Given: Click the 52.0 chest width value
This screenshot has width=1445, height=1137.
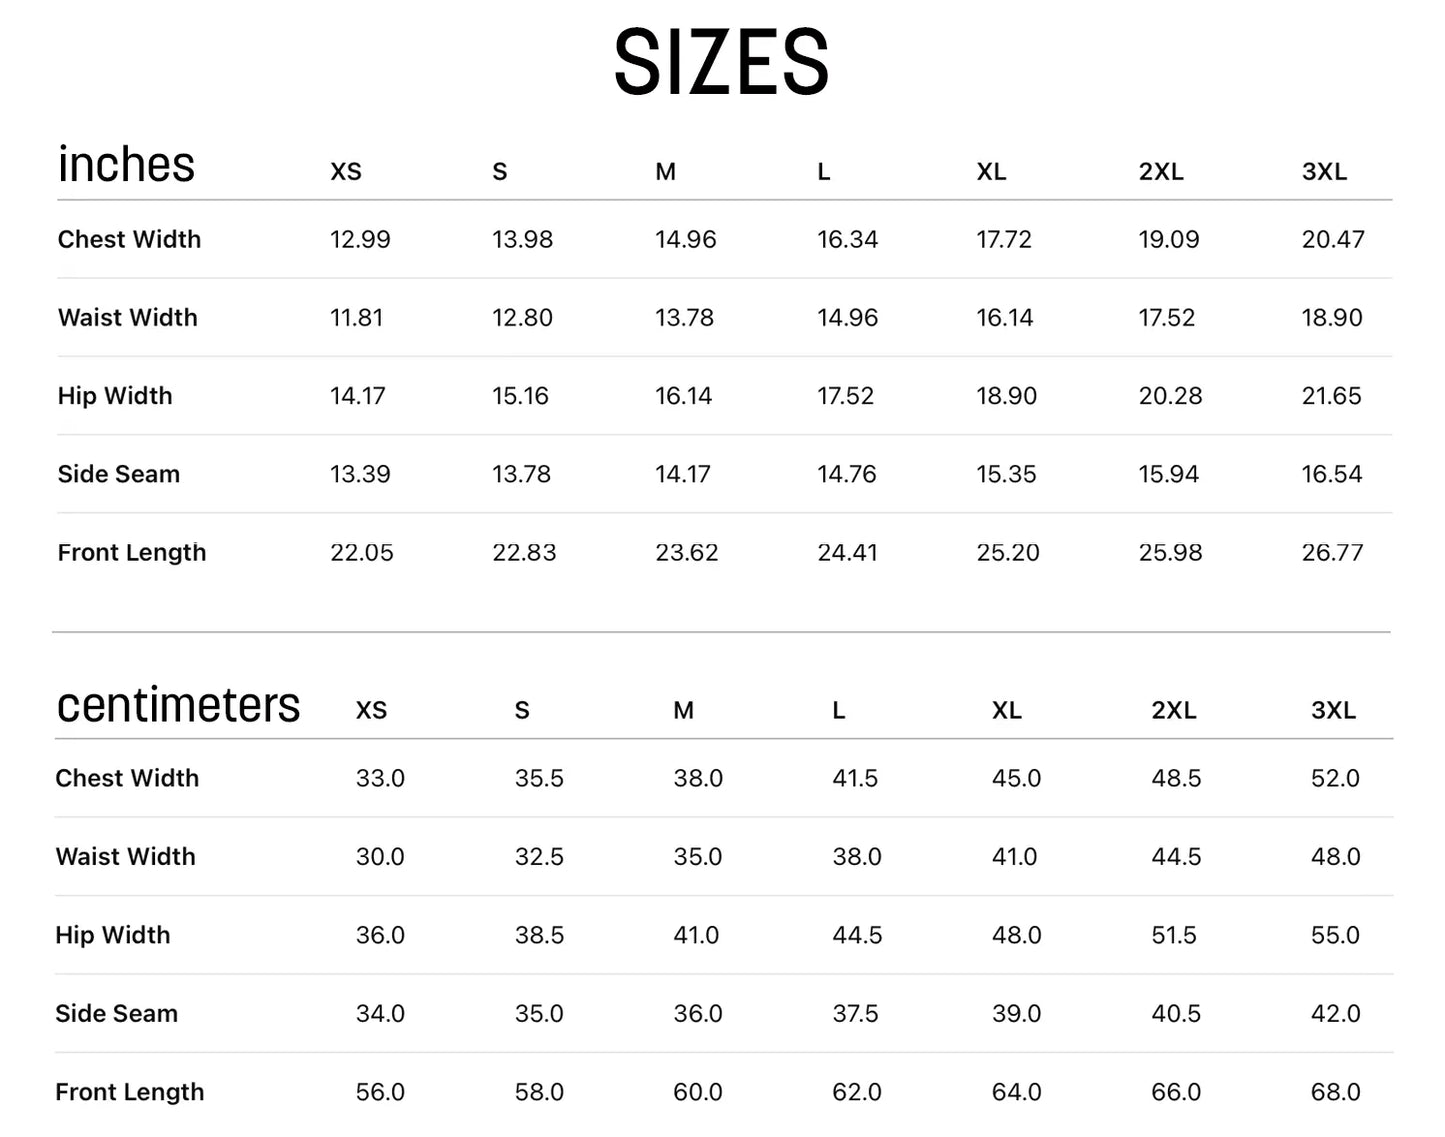Looking at the screenshot, I should [1335, 779].
